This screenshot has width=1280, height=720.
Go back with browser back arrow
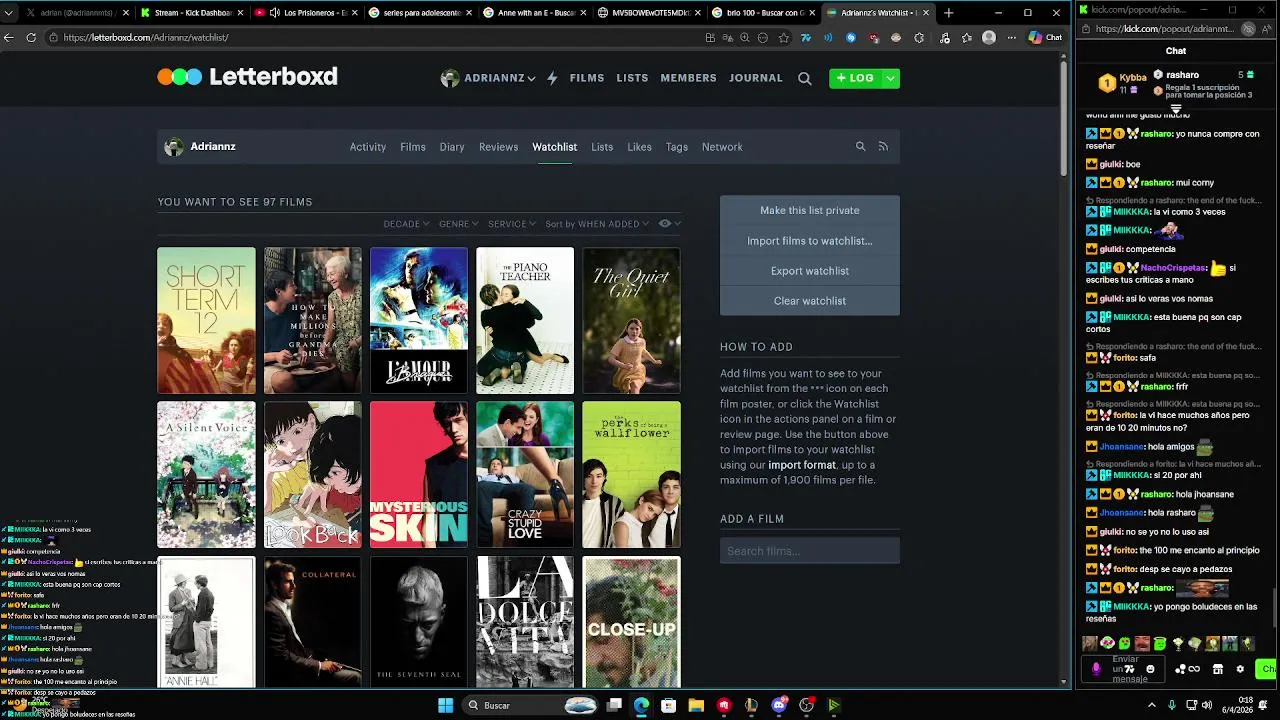tap(9, 37)
